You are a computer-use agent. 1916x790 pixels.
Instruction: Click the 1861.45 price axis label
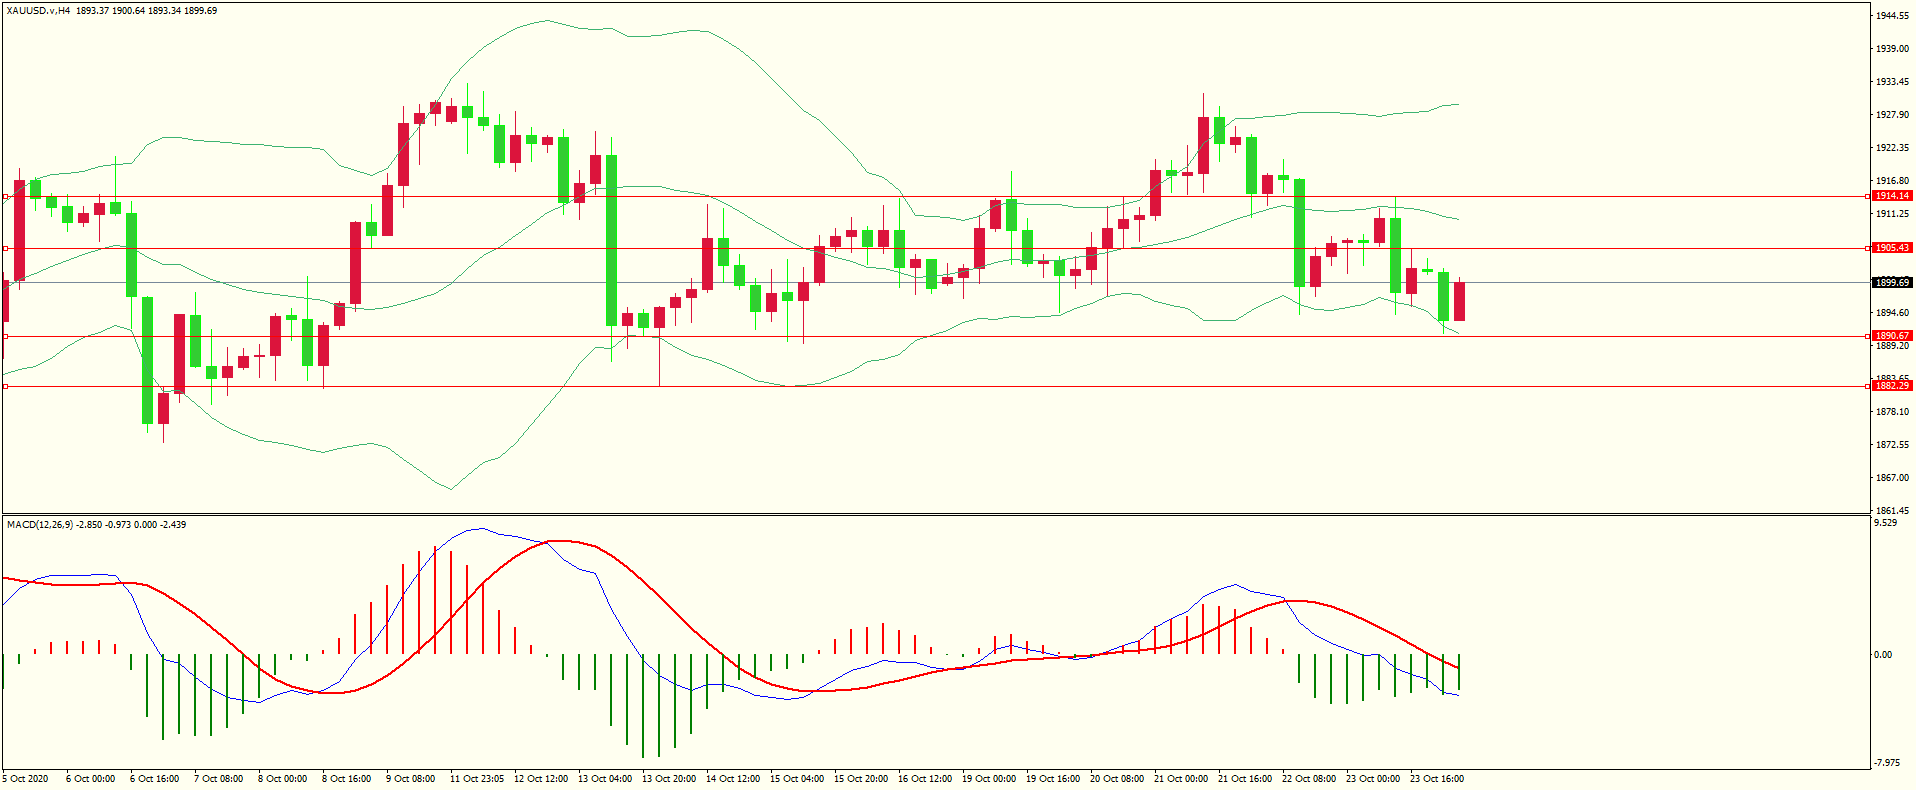[x=1893, y=511]
